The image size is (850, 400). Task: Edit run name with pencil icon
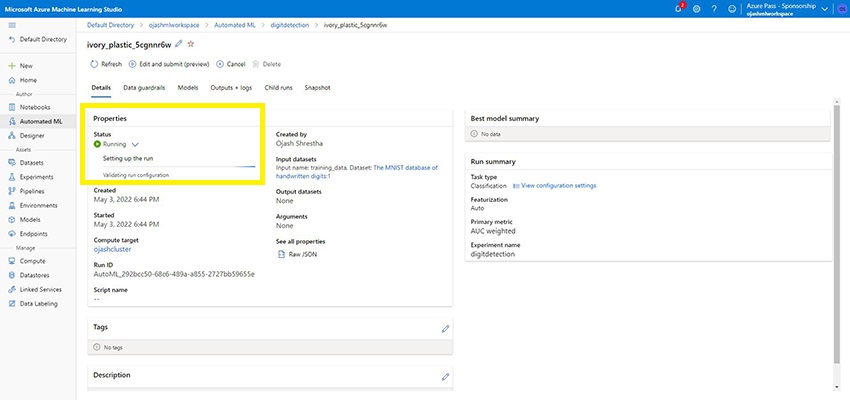179,44
